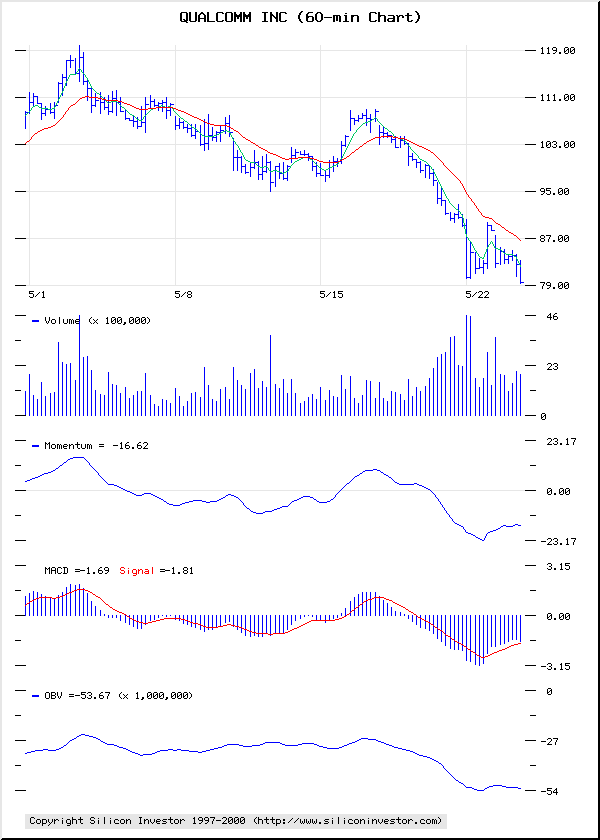Click the Momentum = -16.62 legend label
Screen dimensions: 600x840
96,445
